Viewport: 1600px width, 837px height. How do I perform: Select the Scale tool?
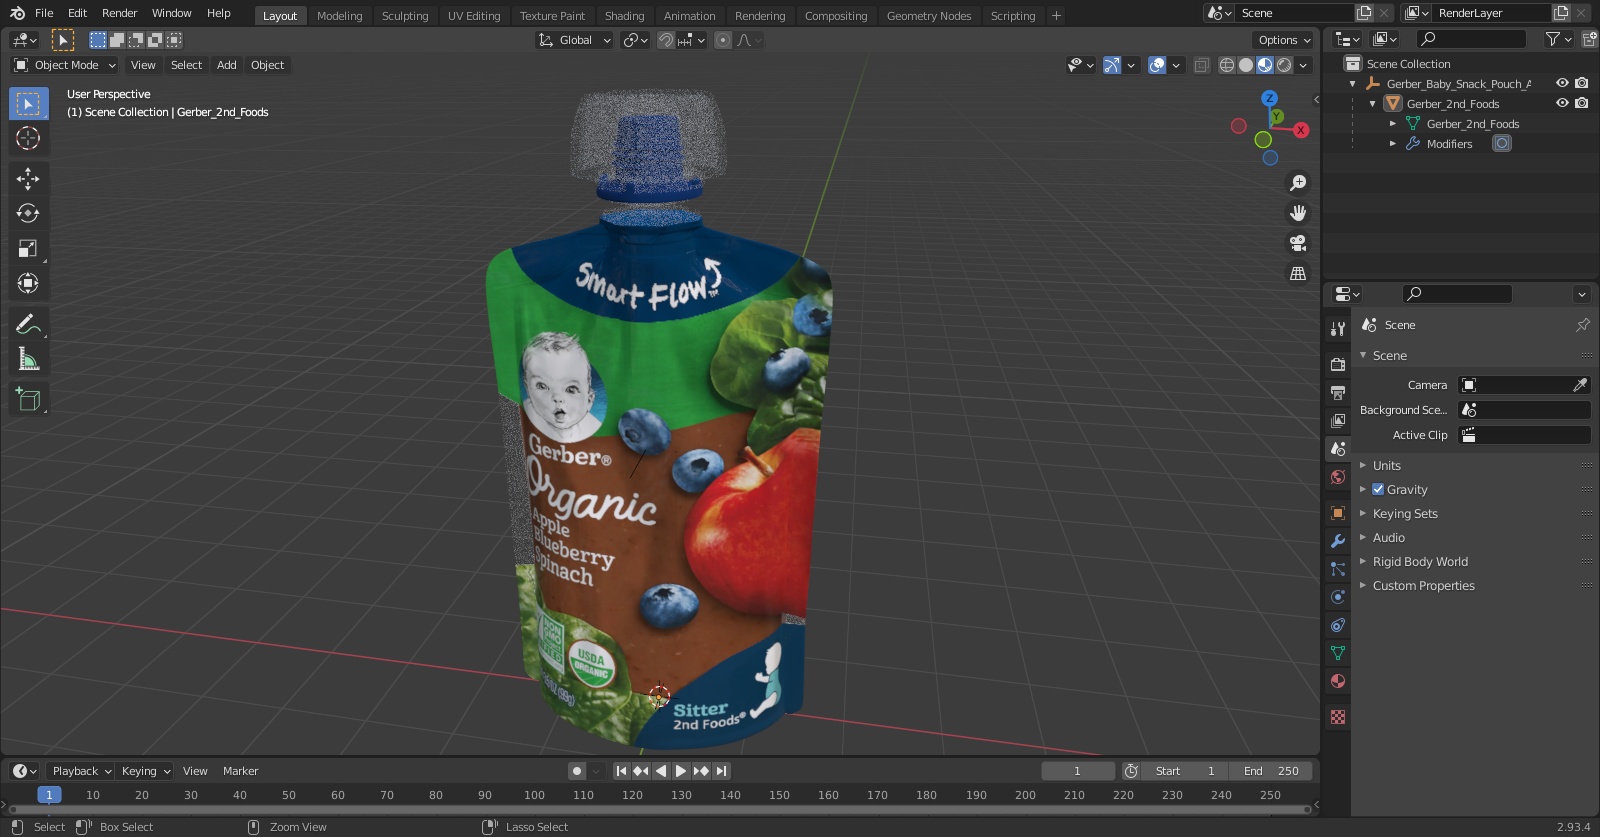28,248
